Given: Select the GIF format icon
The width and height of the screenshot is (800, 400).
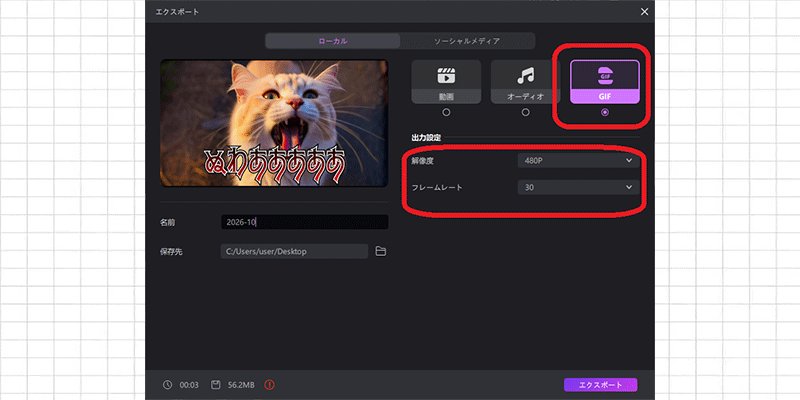Looking at the screenshot, I should (x=605, y=76).
